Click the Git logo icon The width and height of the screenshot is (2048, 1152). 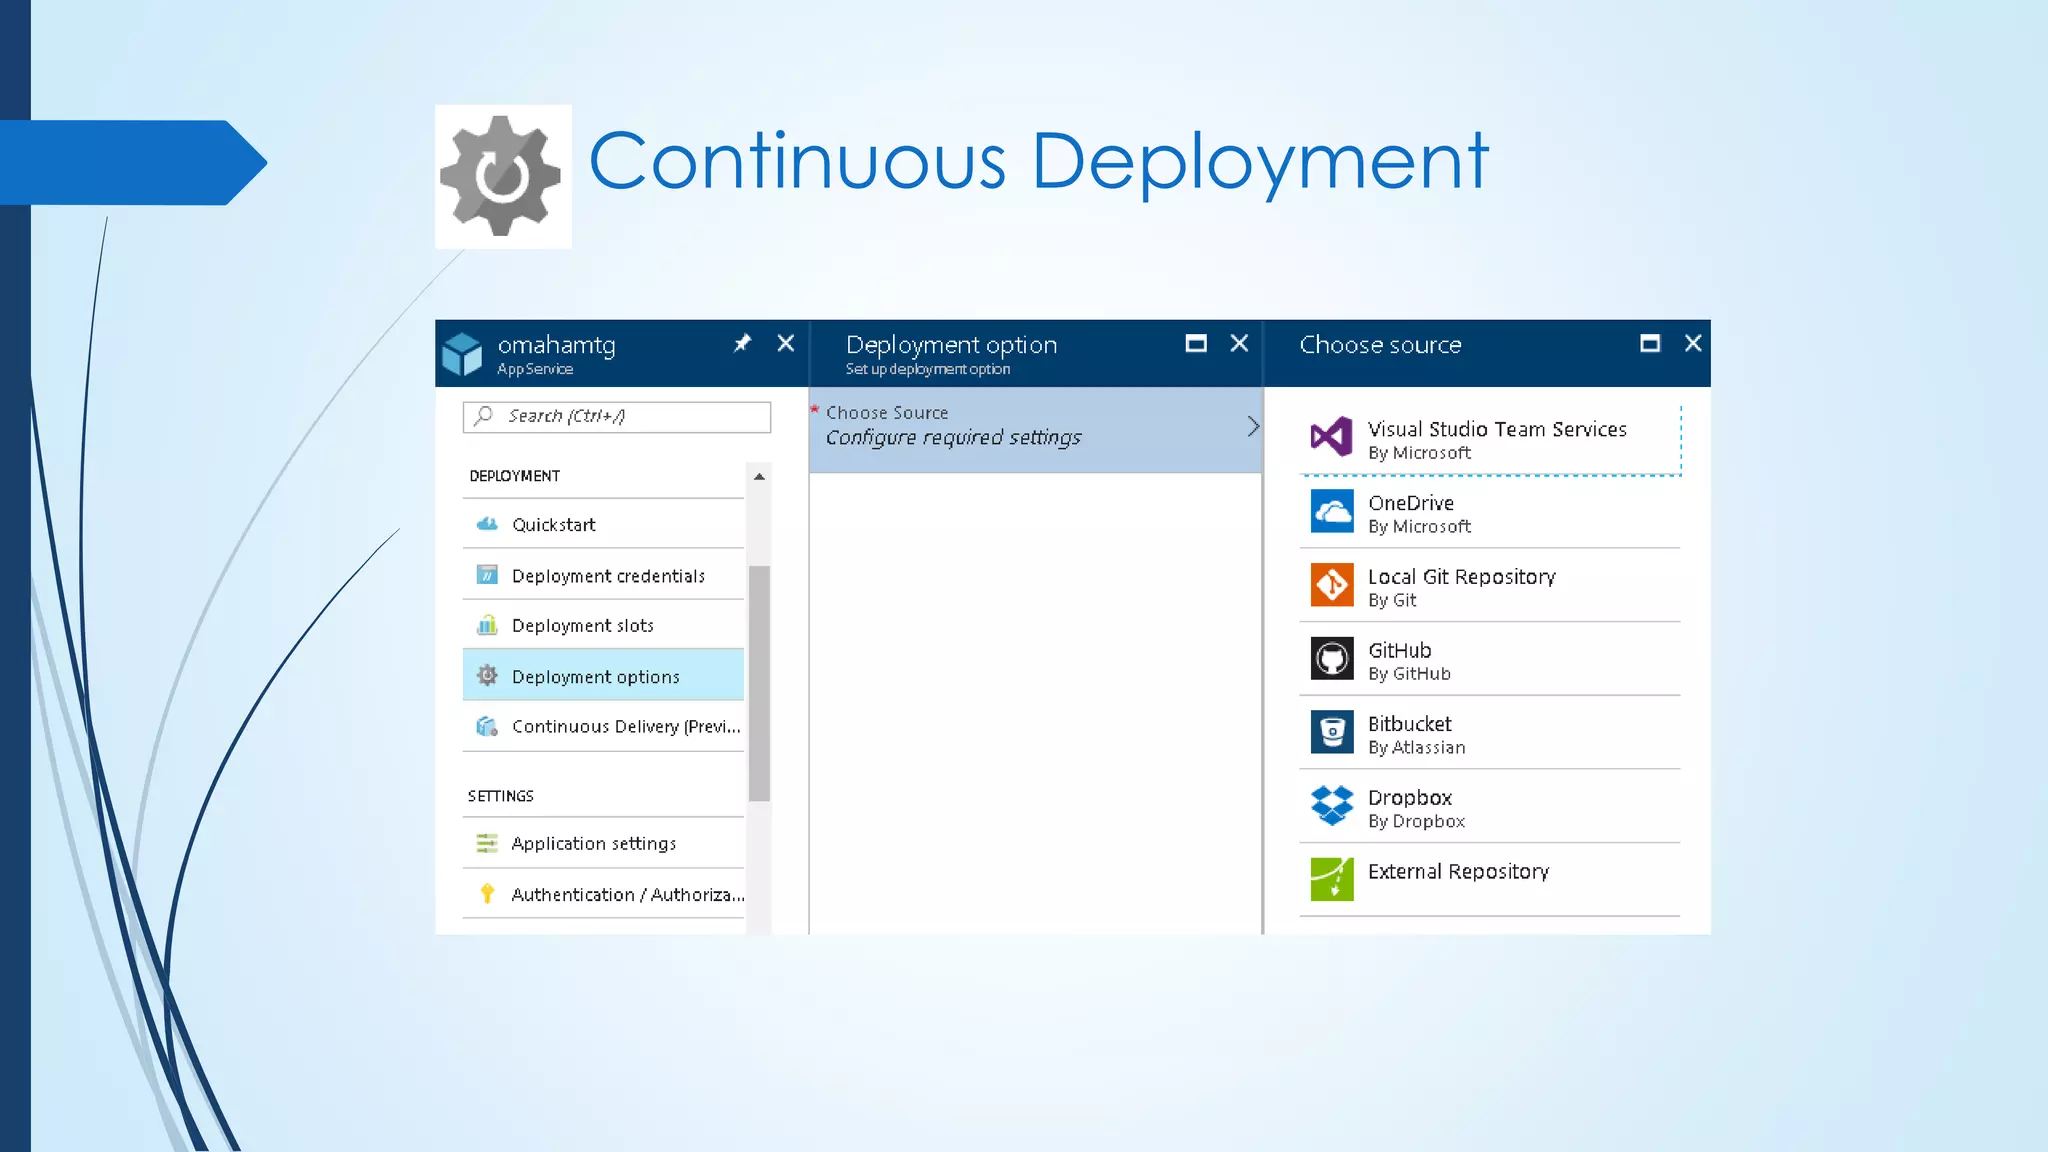tap(1332, 585)
